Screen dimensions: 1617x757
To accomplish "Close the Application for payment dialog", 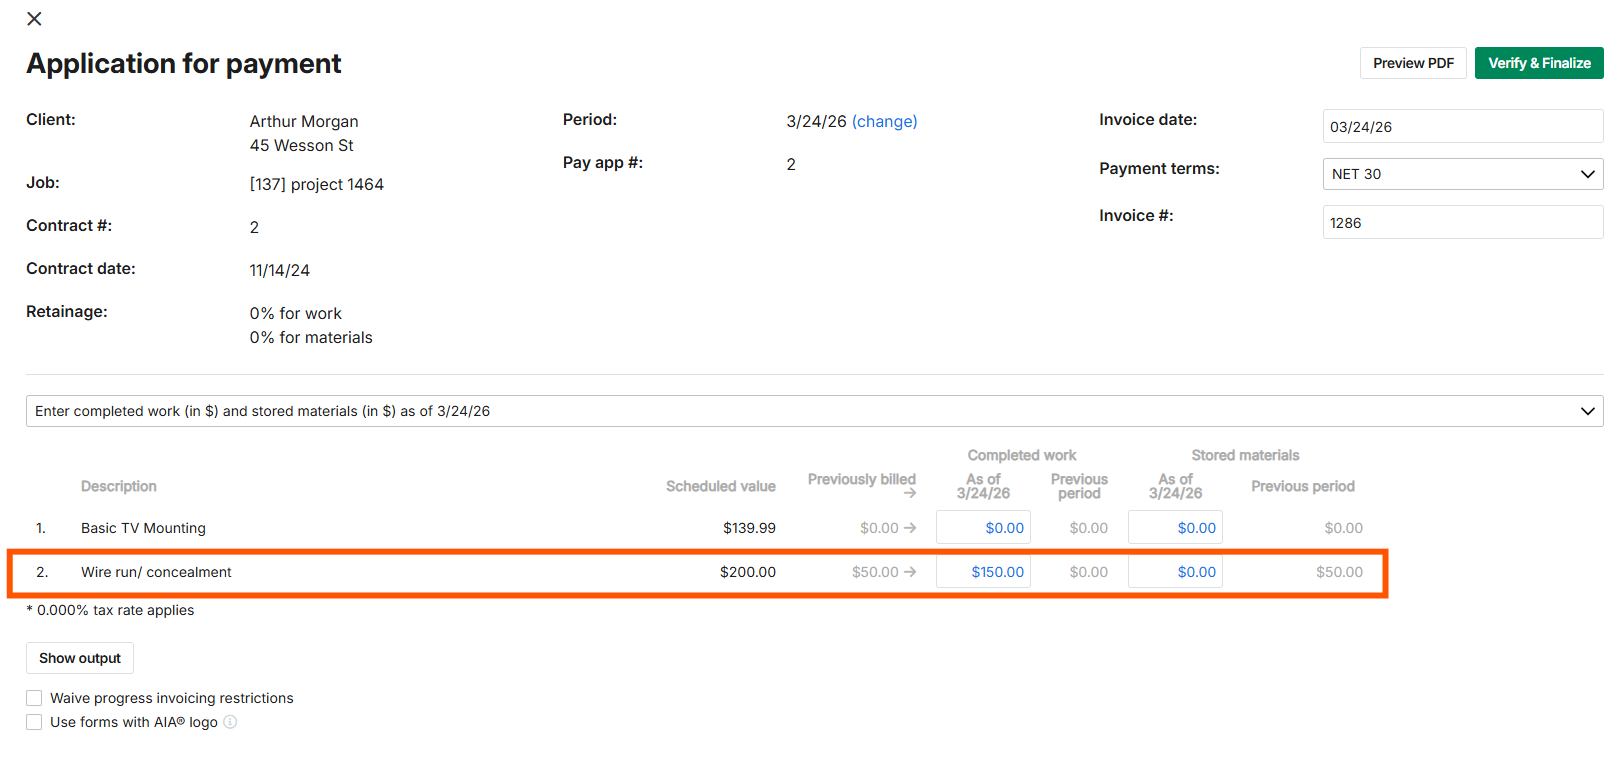I will pyautogui.click(x=34, y=19).
